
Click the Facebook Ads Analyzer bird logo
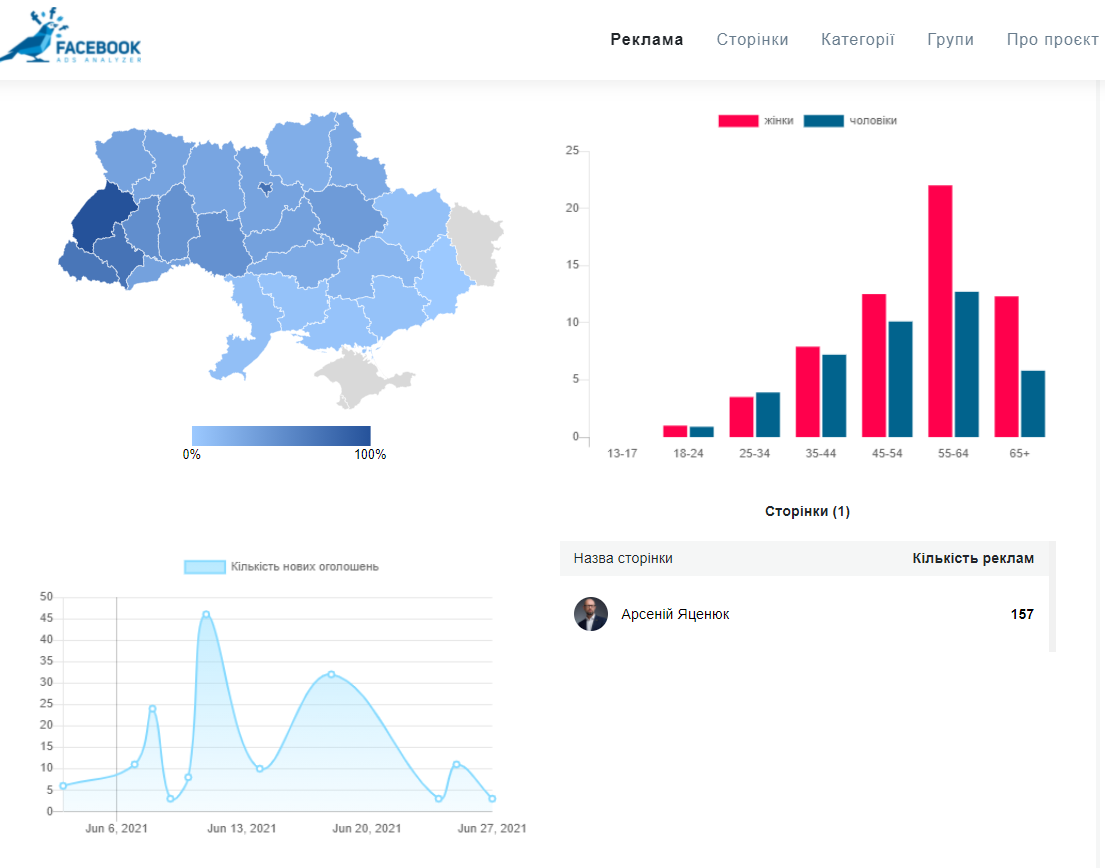70,37
